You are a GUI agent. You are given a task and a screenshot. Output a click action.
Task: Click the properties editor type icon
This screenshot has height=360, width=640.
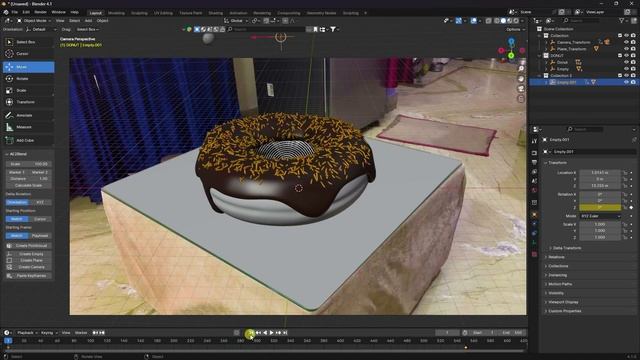537,129
